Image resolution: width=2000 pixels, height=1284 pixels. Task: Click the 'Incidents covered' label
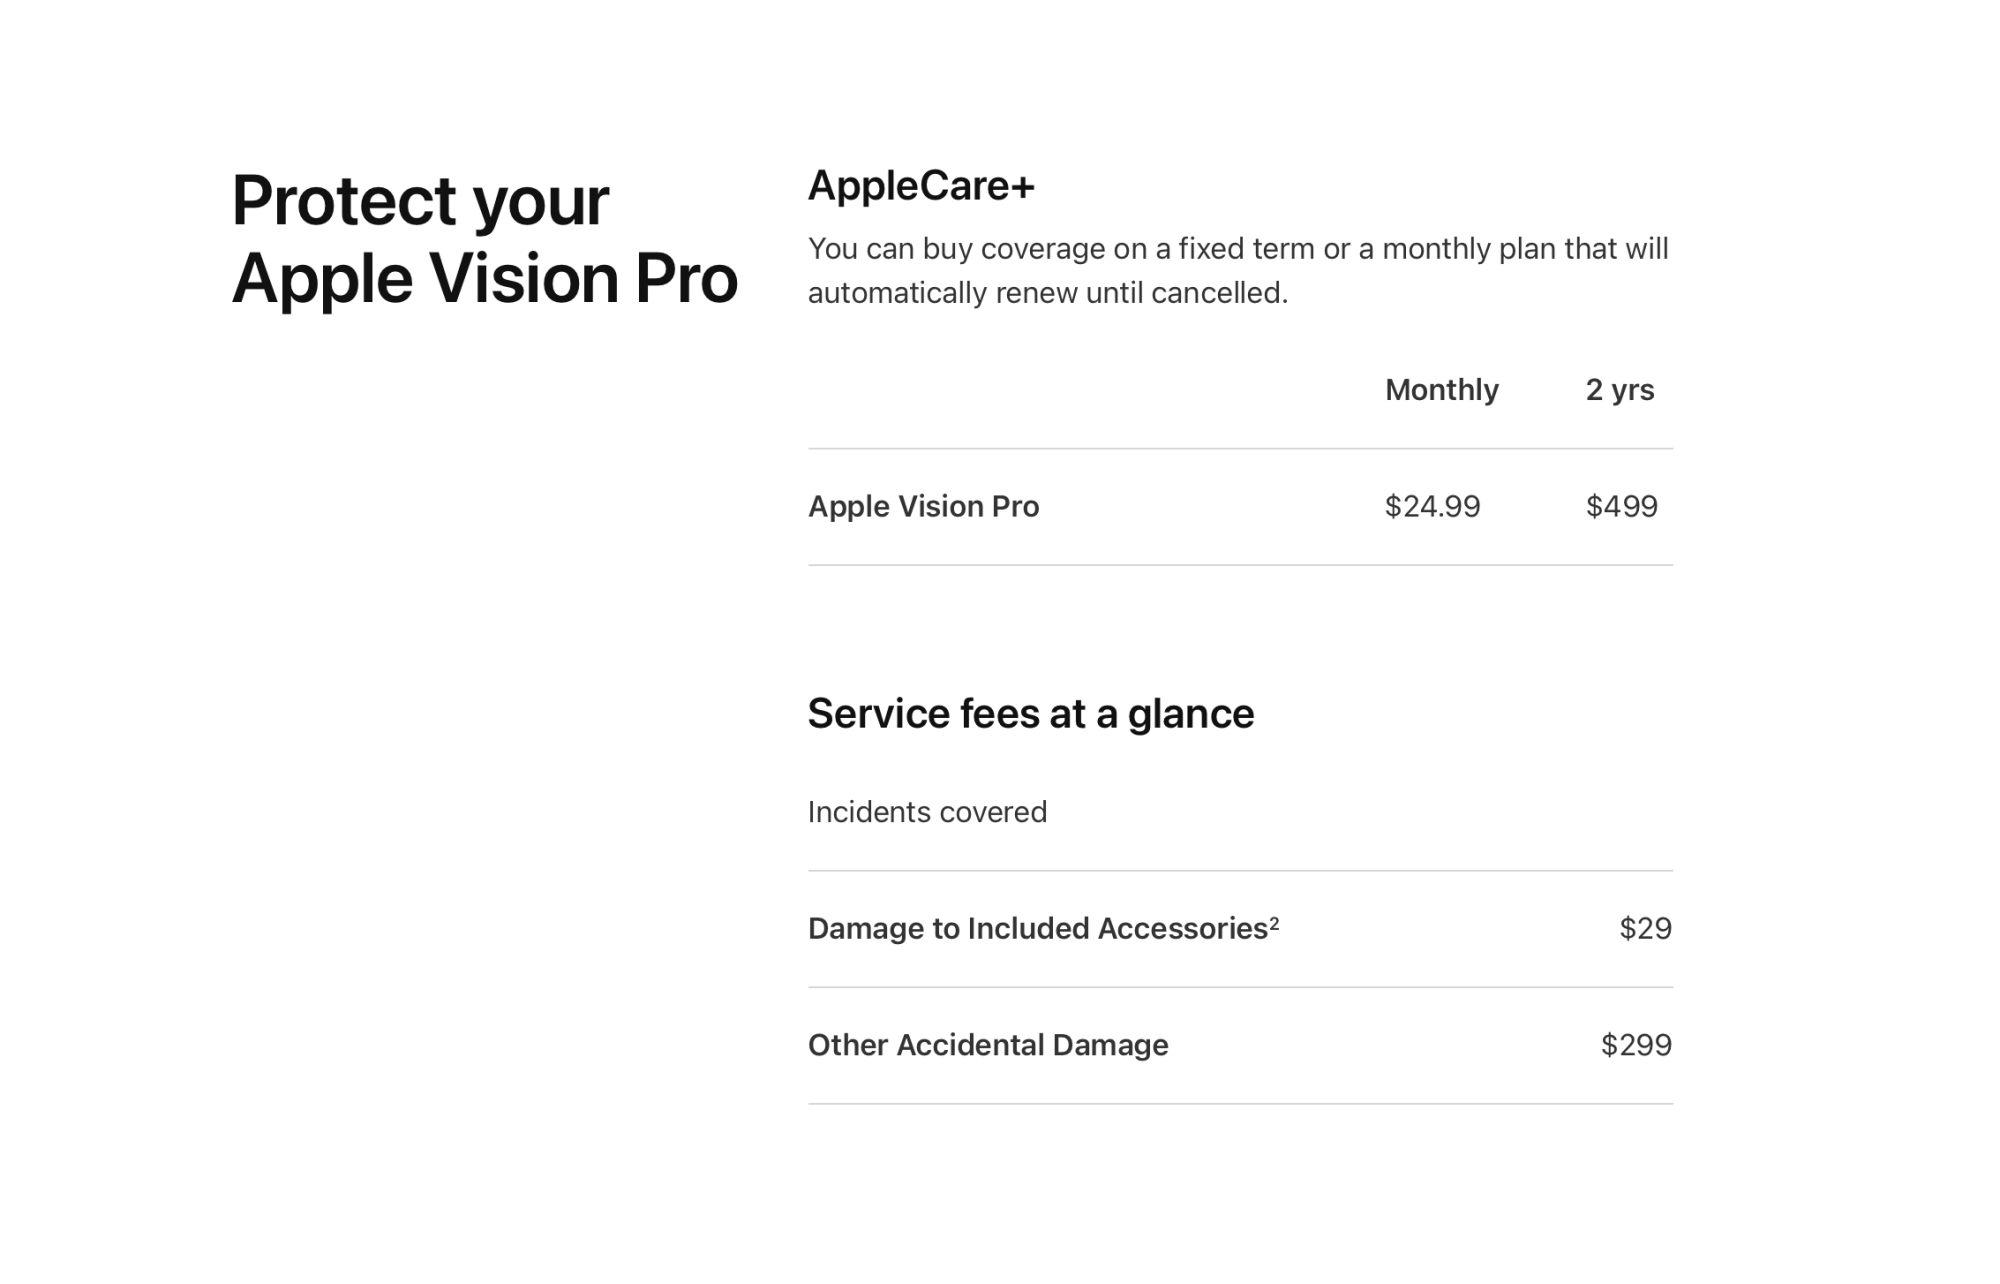click(927, 812)
